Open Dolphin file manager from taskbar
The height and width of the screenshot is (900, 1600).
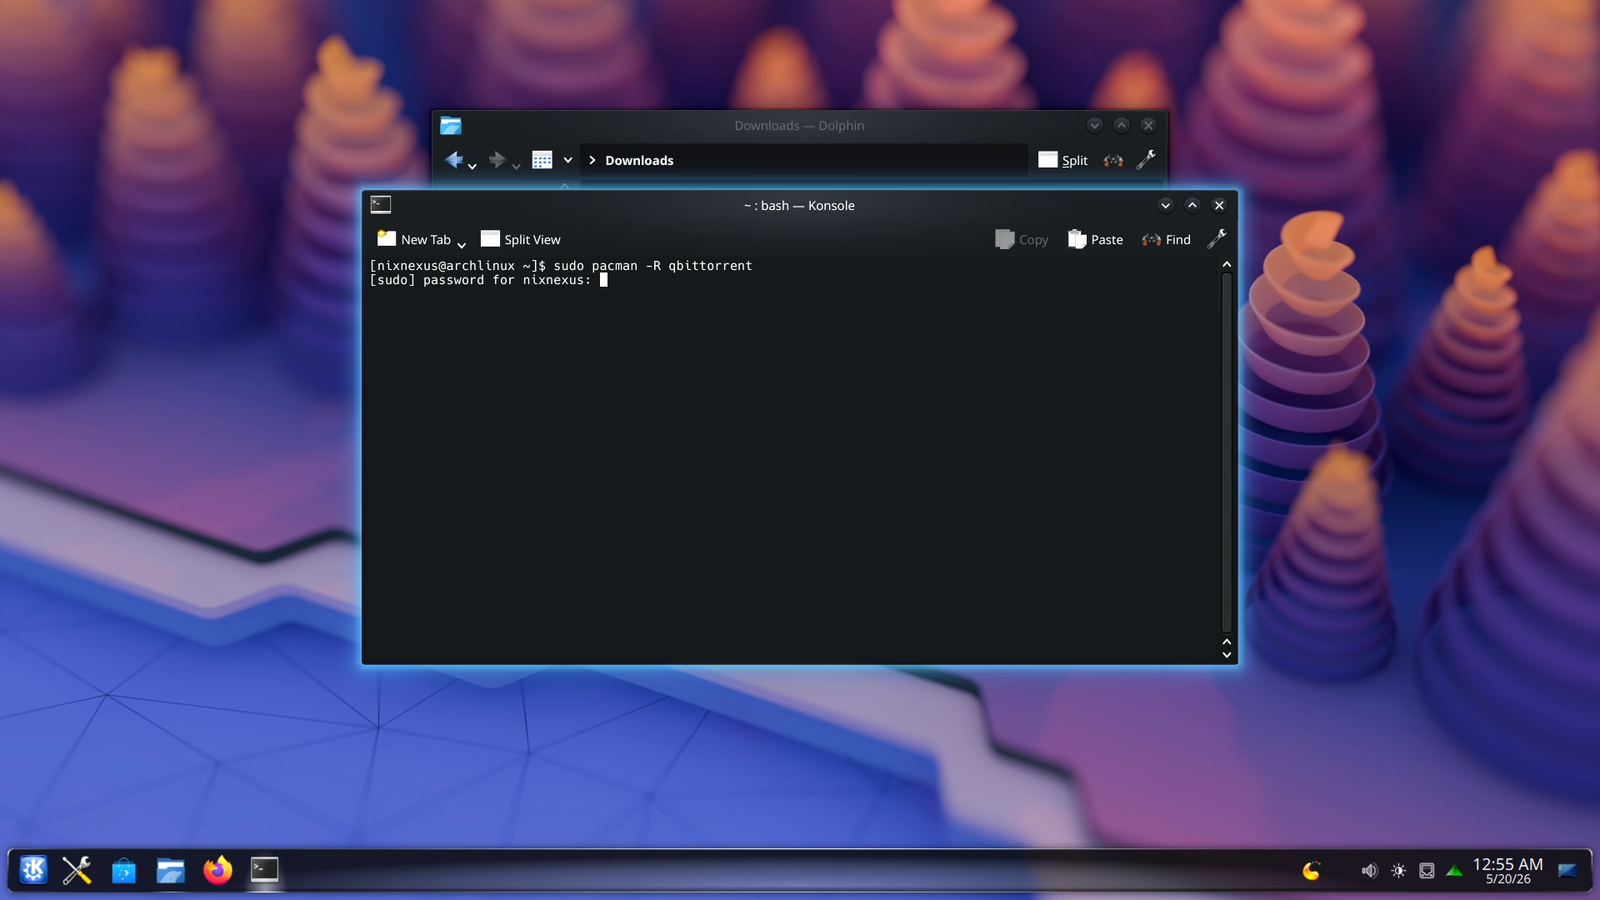pos(170,870)
